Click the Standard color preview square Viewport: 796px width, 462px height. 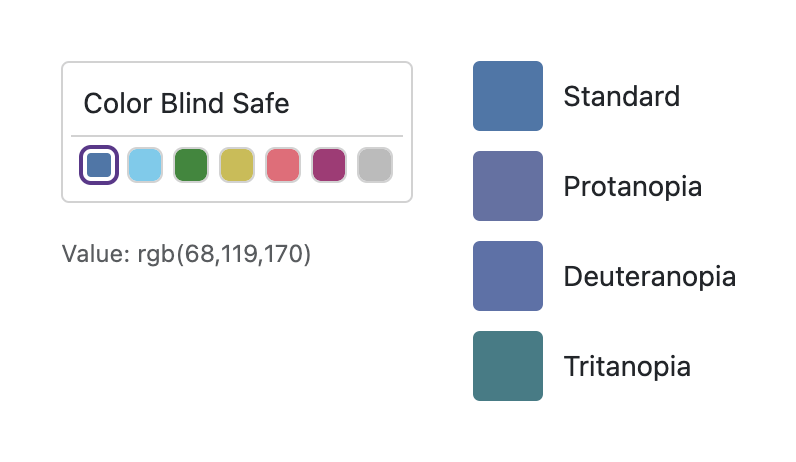point(508,96)
